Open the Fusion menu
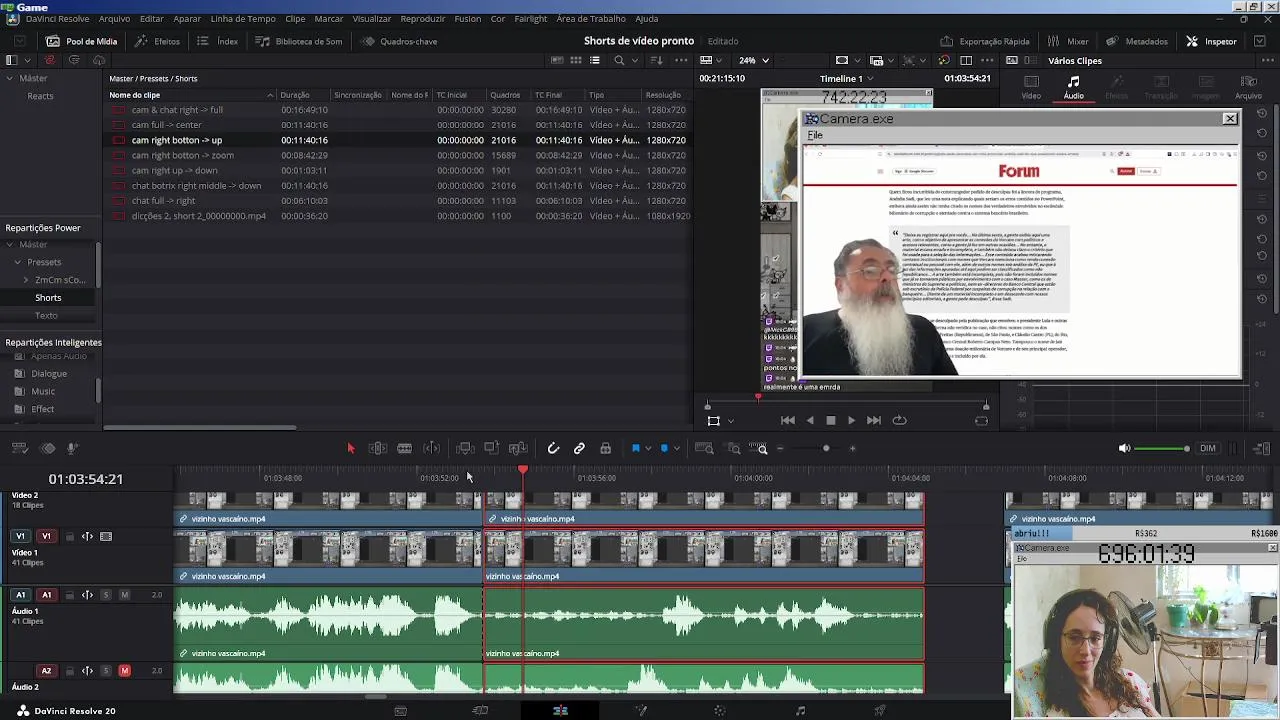Screen dimensions: 1280x720 pyautogui.click(x=468, y=19)
